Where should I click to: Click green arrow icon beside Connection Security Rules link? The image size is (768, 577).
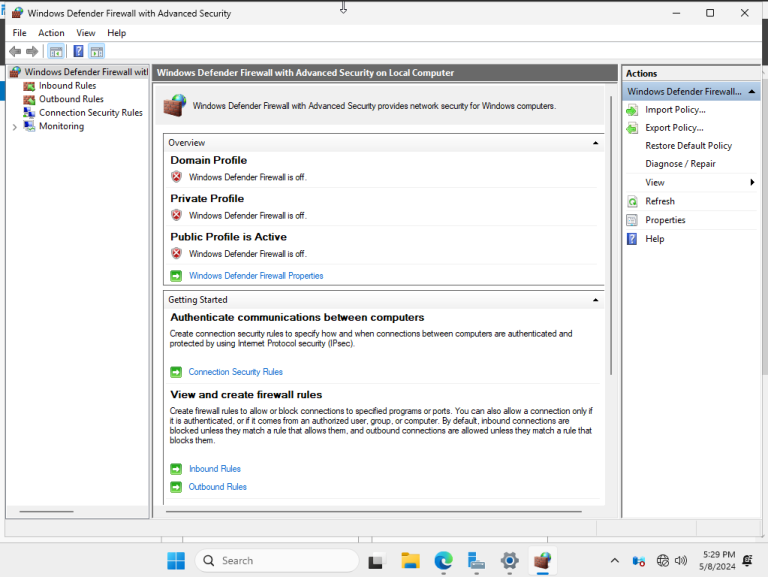(x=176, y=372)
